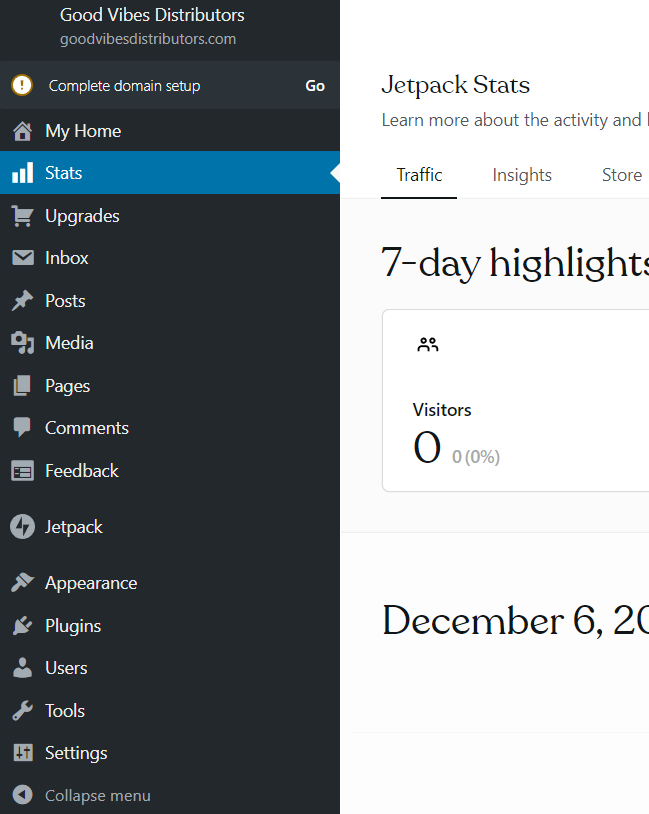Open the Store stats tab
The height and width of the screenshot is (814, 649).
621,175
